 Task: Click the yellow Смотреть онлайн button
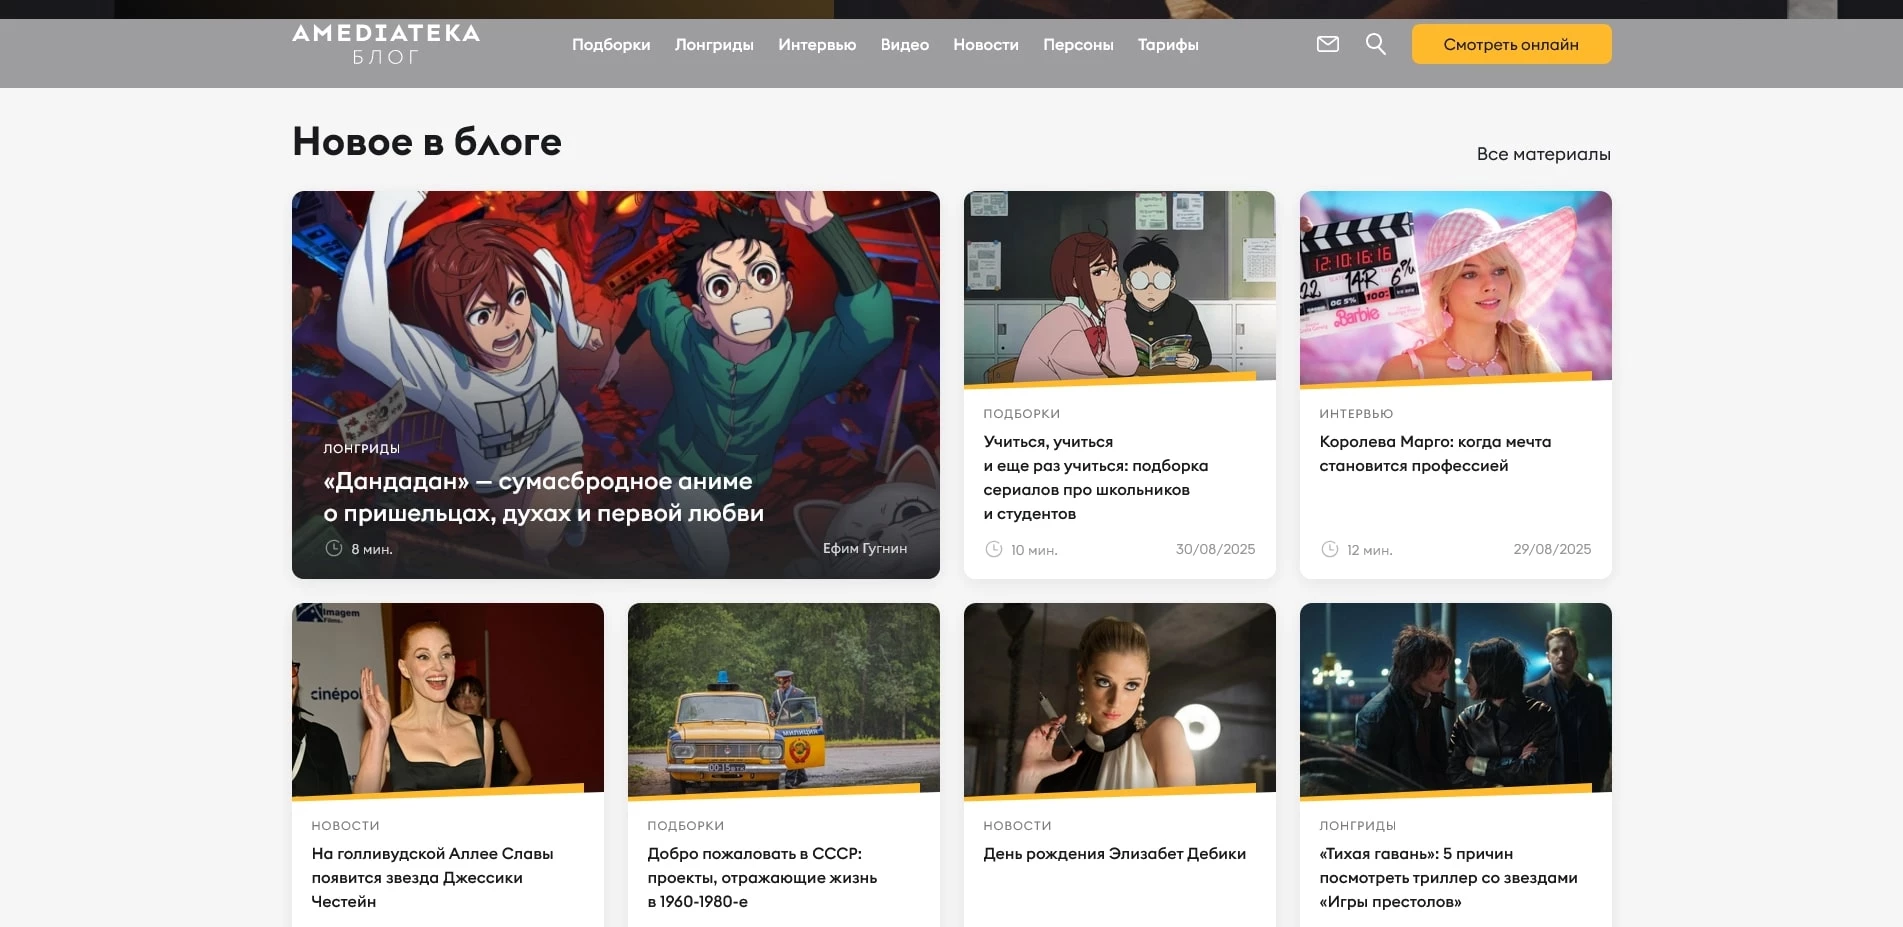(x=1510, y=44)
